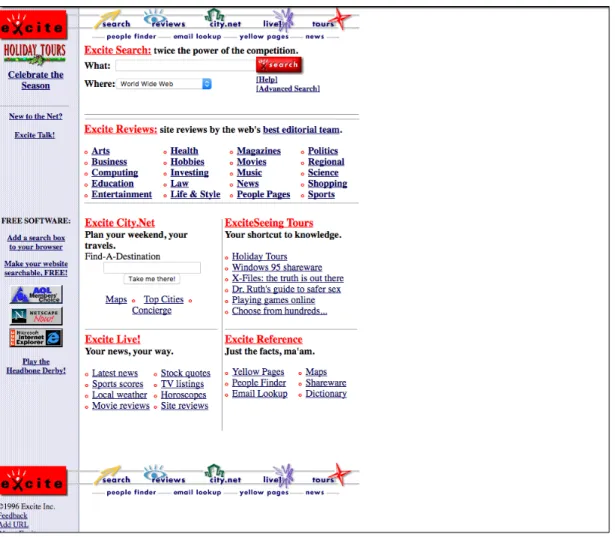Open the Excite Talk! link
The image size is (615, 537).
coord(35,135)
